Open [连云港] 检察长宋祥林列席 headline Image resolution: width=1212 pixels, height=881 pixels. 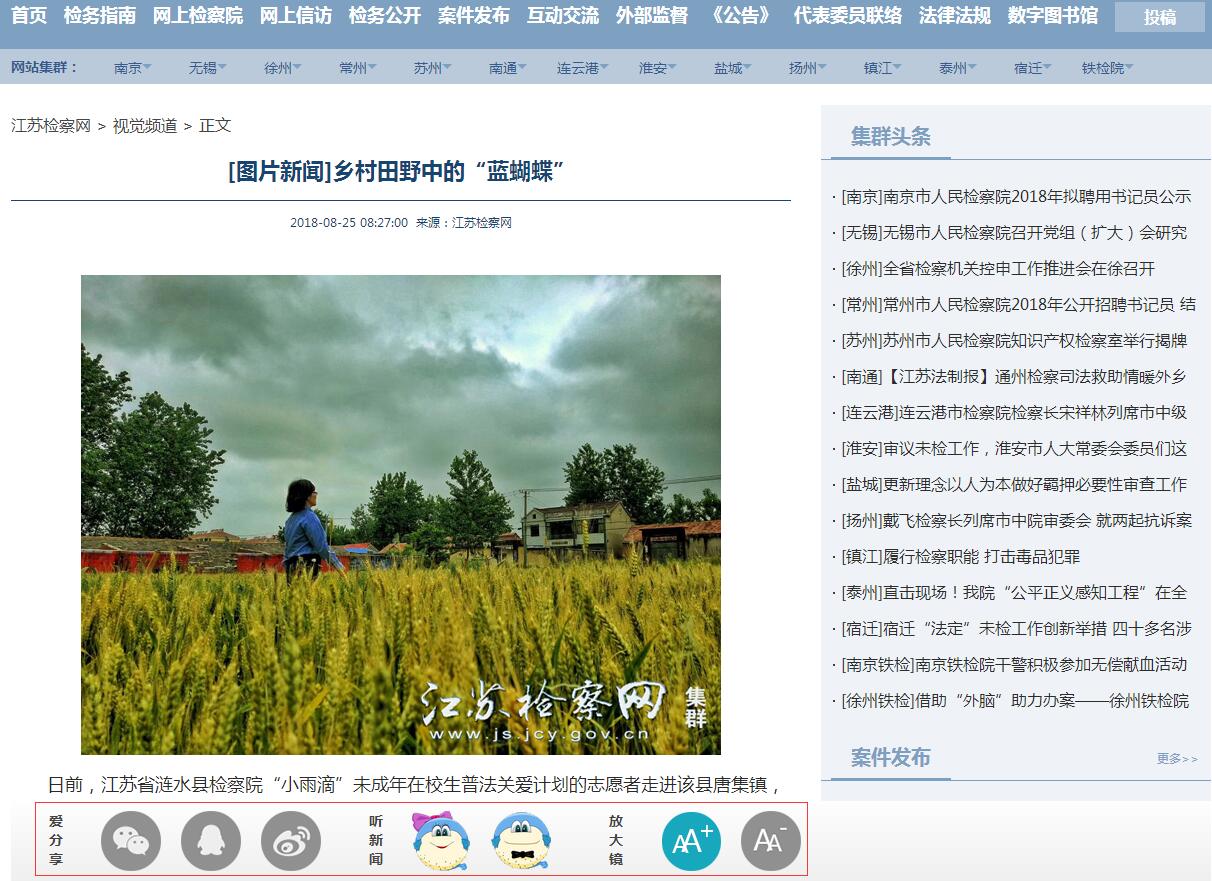pos(1014,413)
